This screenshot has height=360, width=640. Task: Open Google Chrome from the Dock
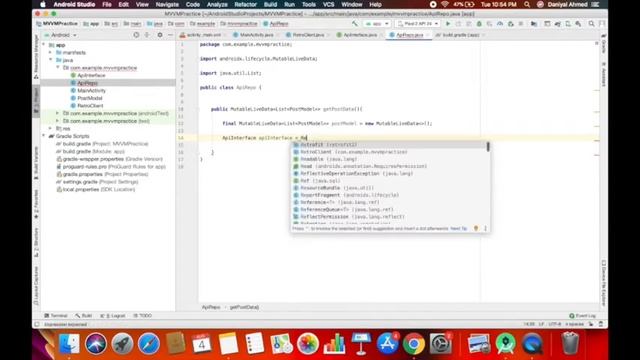413,344
